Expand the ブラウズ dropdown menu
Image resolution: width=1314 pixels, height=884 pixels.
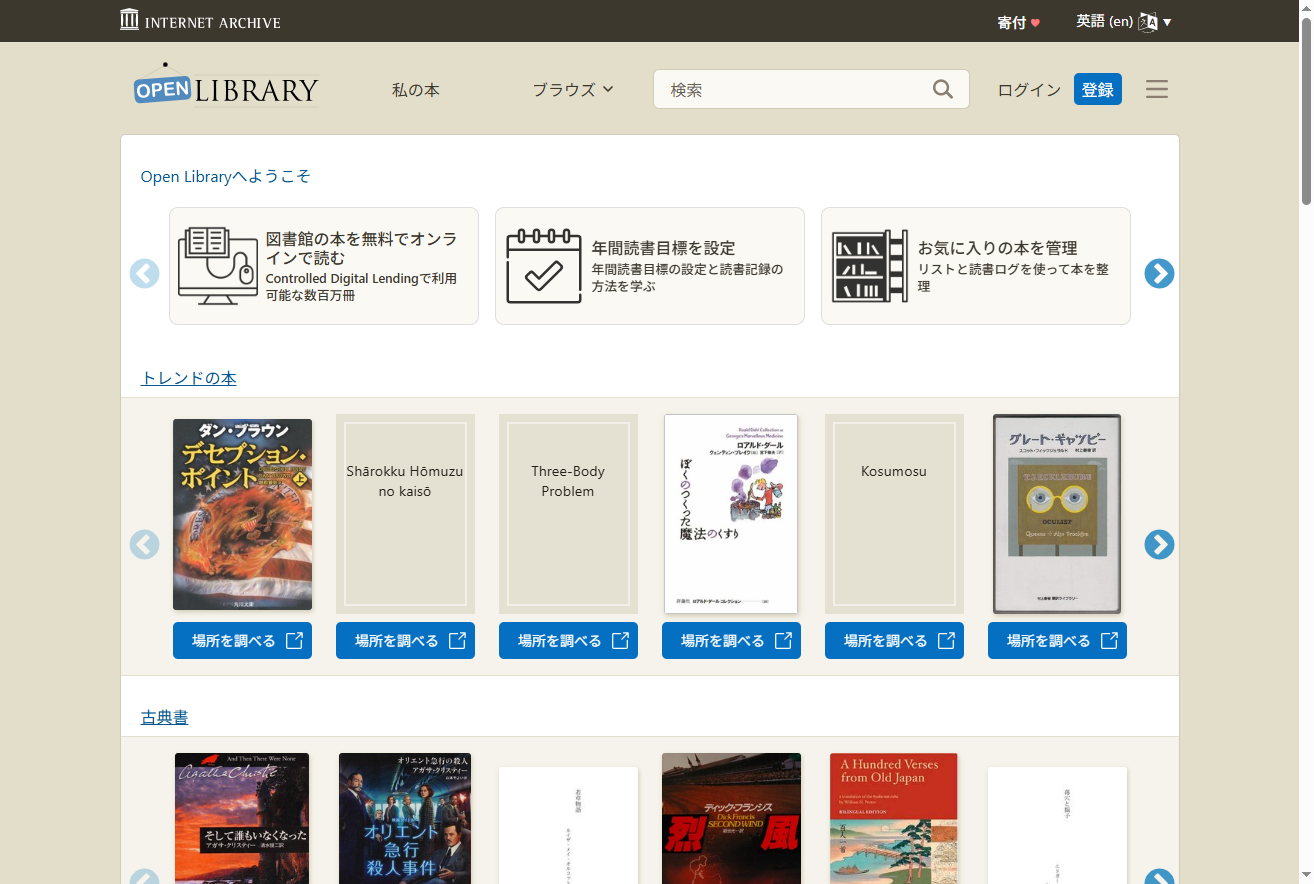573,89
